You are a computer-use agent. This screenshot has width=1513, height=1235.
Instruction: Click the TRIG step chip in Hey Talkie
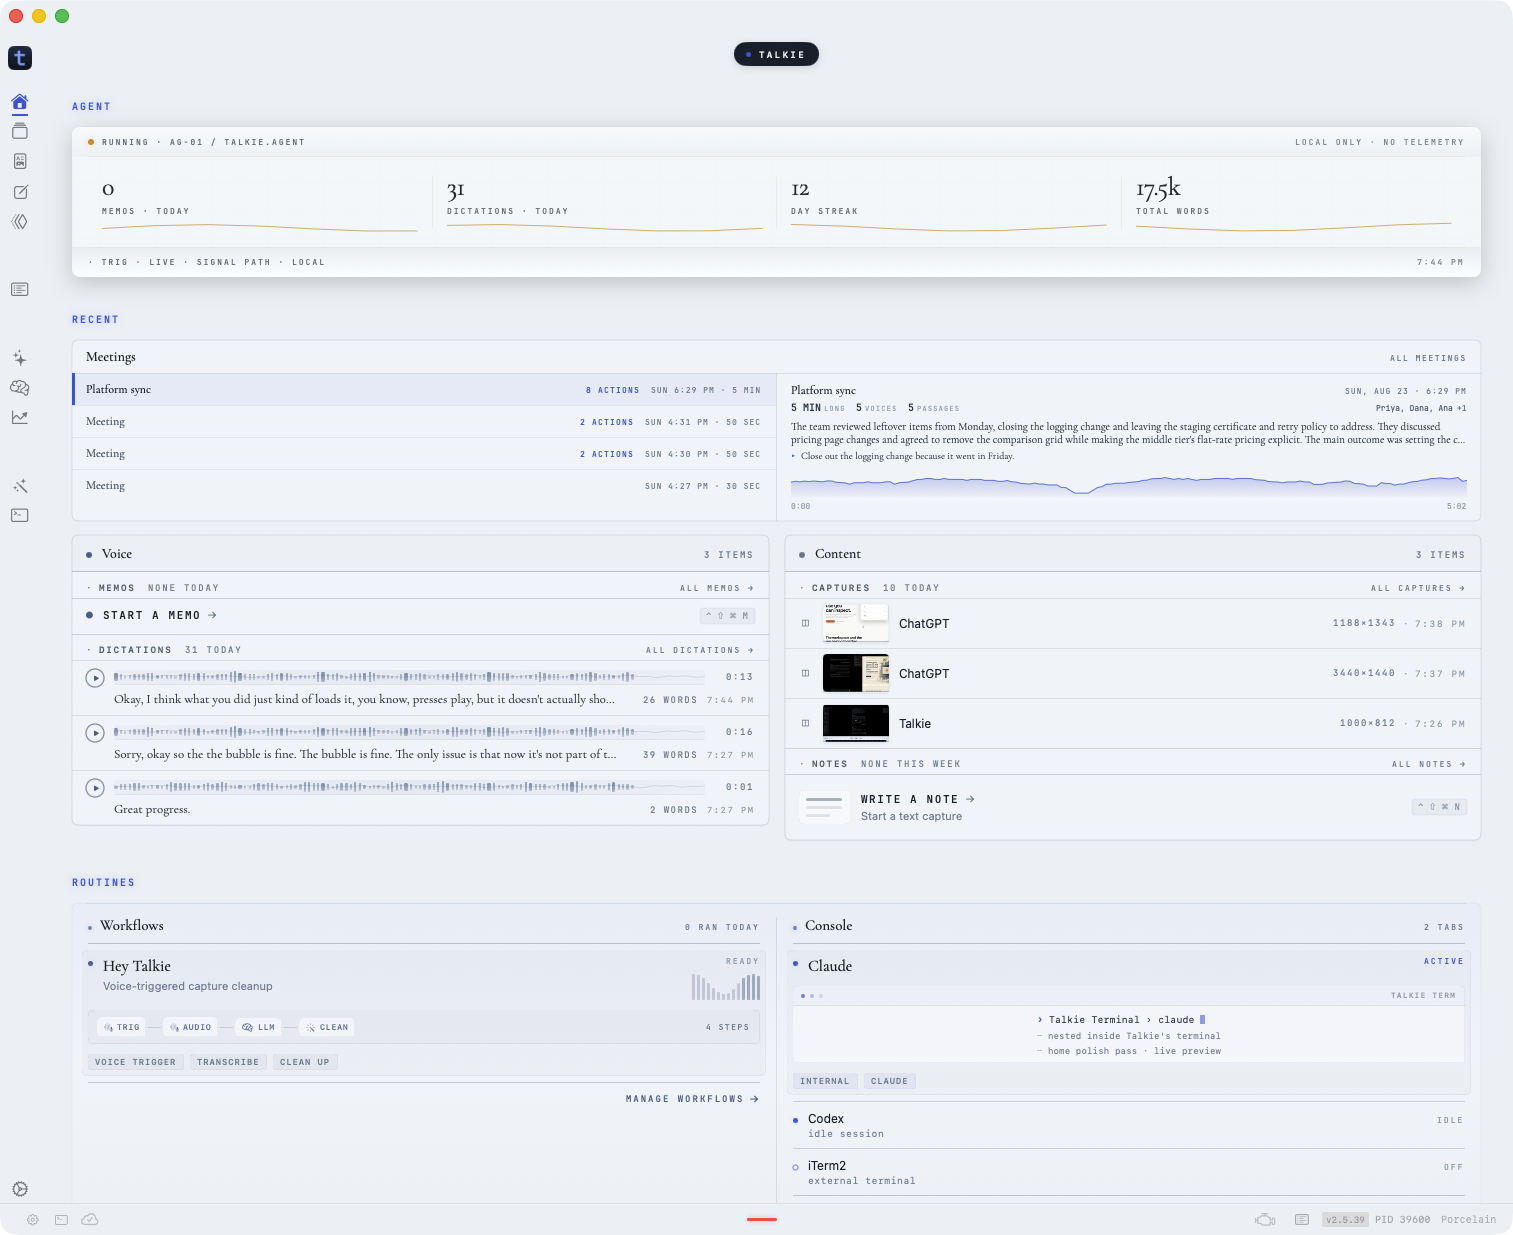122,1027
